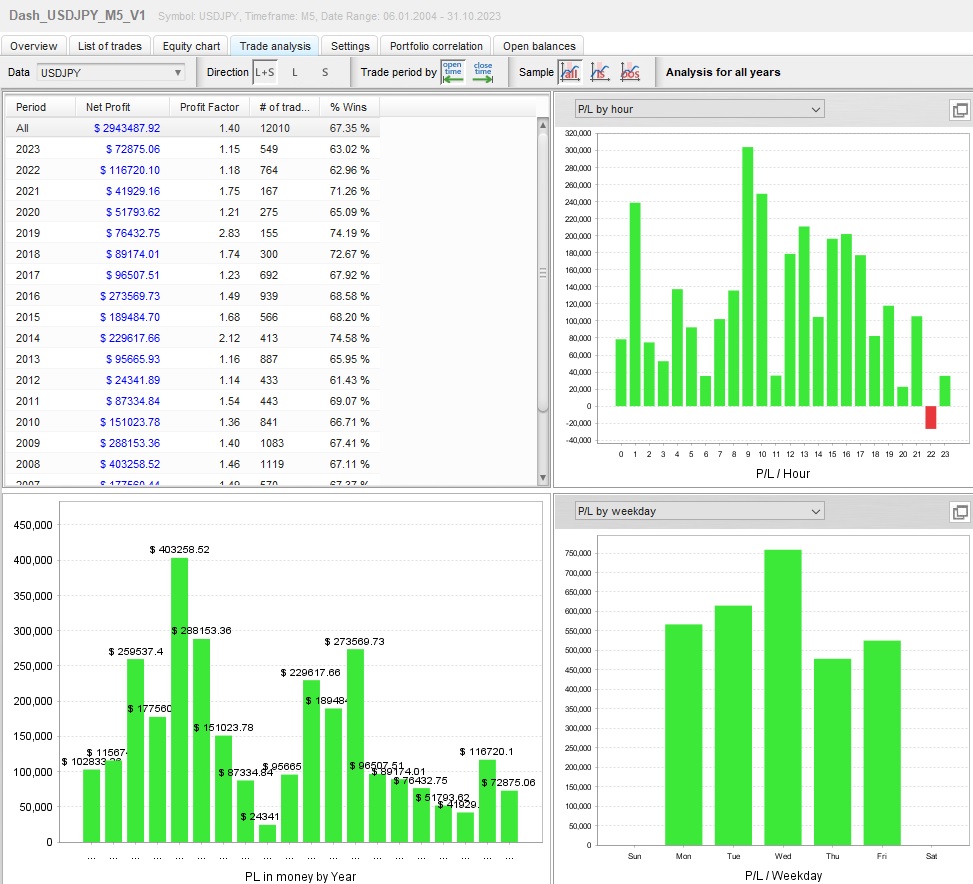This screenshot has width=973, height=884.
Task: Select trade period by open time icon
Action: pos(453,72)
